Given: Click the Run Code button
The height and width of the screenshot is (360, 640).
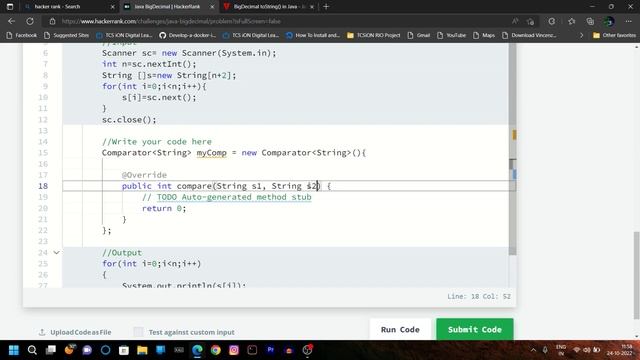Looking at the screenshot, I should [400, 329].
